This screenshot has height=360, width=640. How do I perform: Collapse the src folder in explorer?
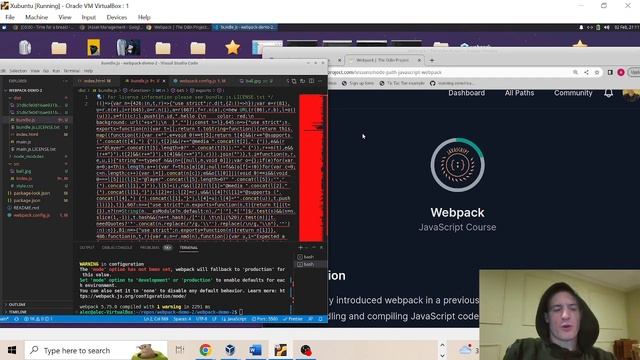click(x=16, y=164)
